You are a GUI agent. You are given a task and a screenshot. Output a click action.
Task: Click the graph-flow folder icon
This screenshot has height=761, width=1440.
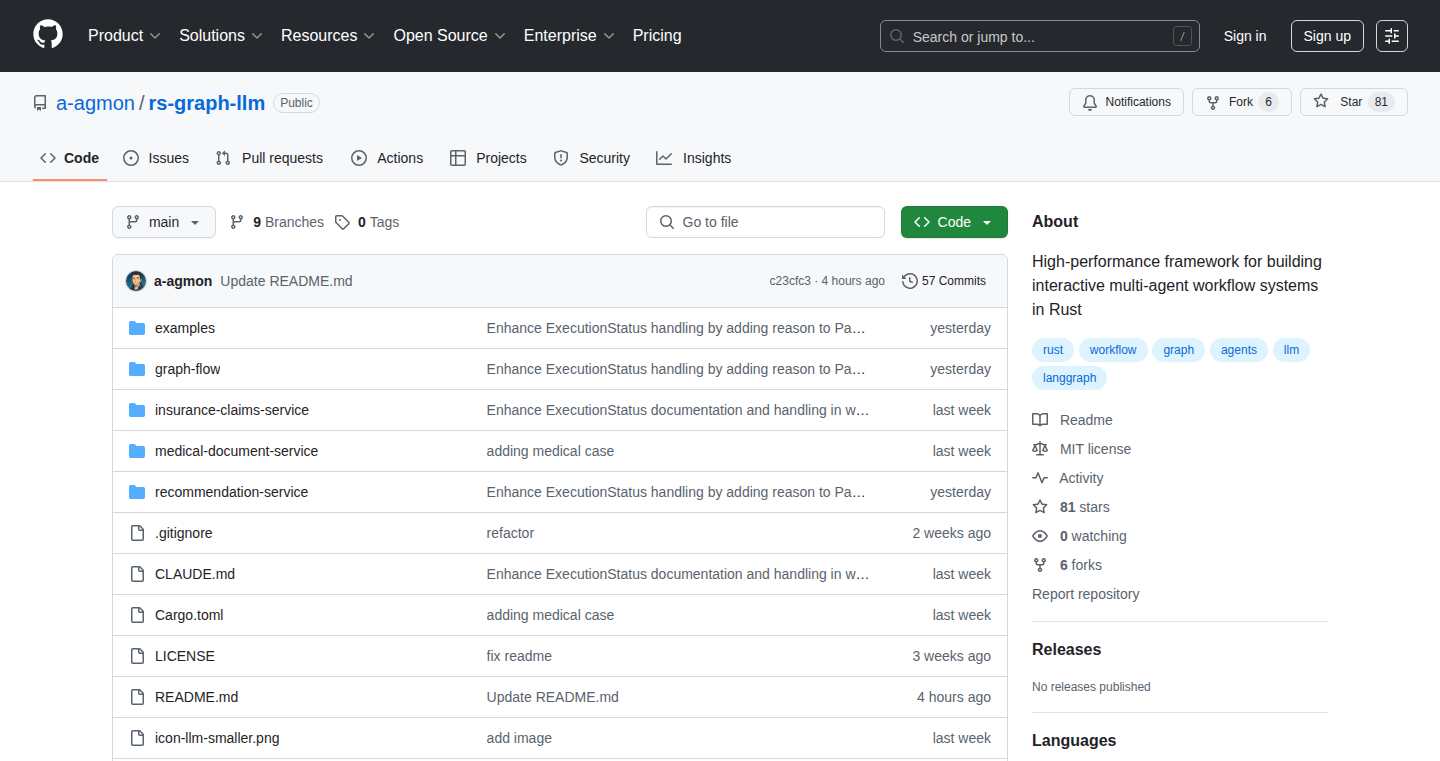coord(137,369)
